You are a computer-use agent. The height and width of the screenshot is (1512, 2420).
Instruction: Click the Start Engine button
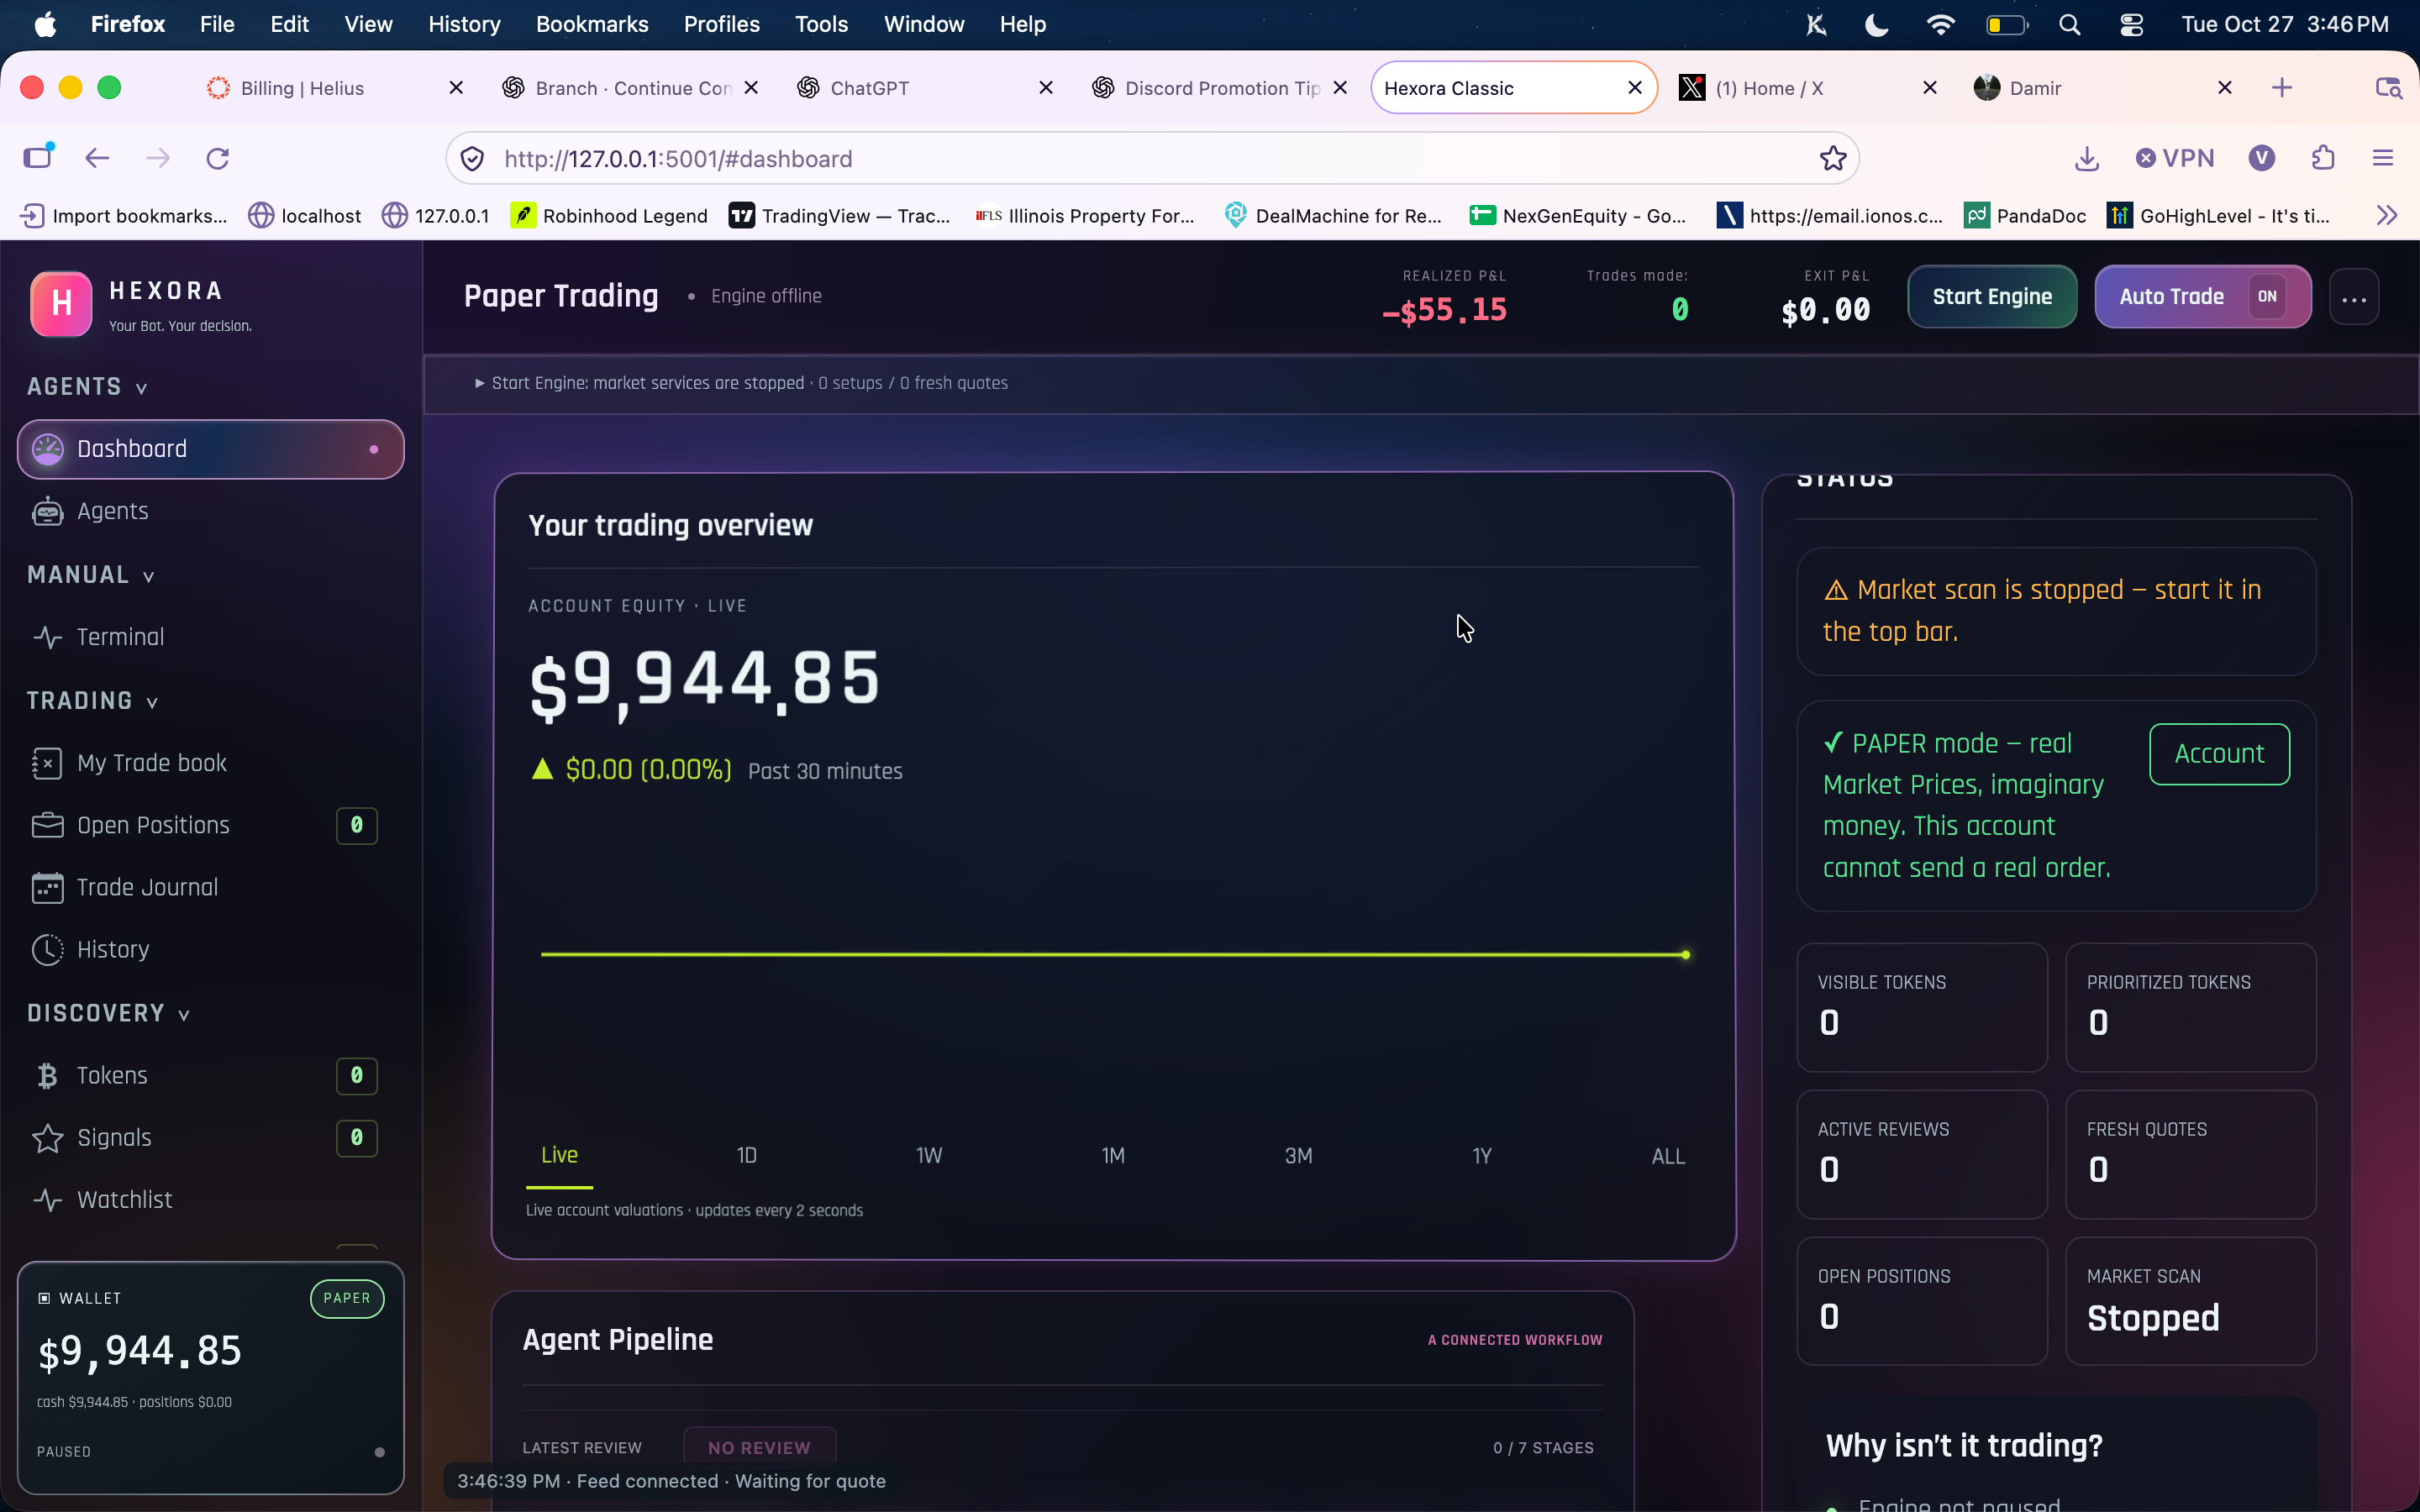click(x=1992, y=297)
